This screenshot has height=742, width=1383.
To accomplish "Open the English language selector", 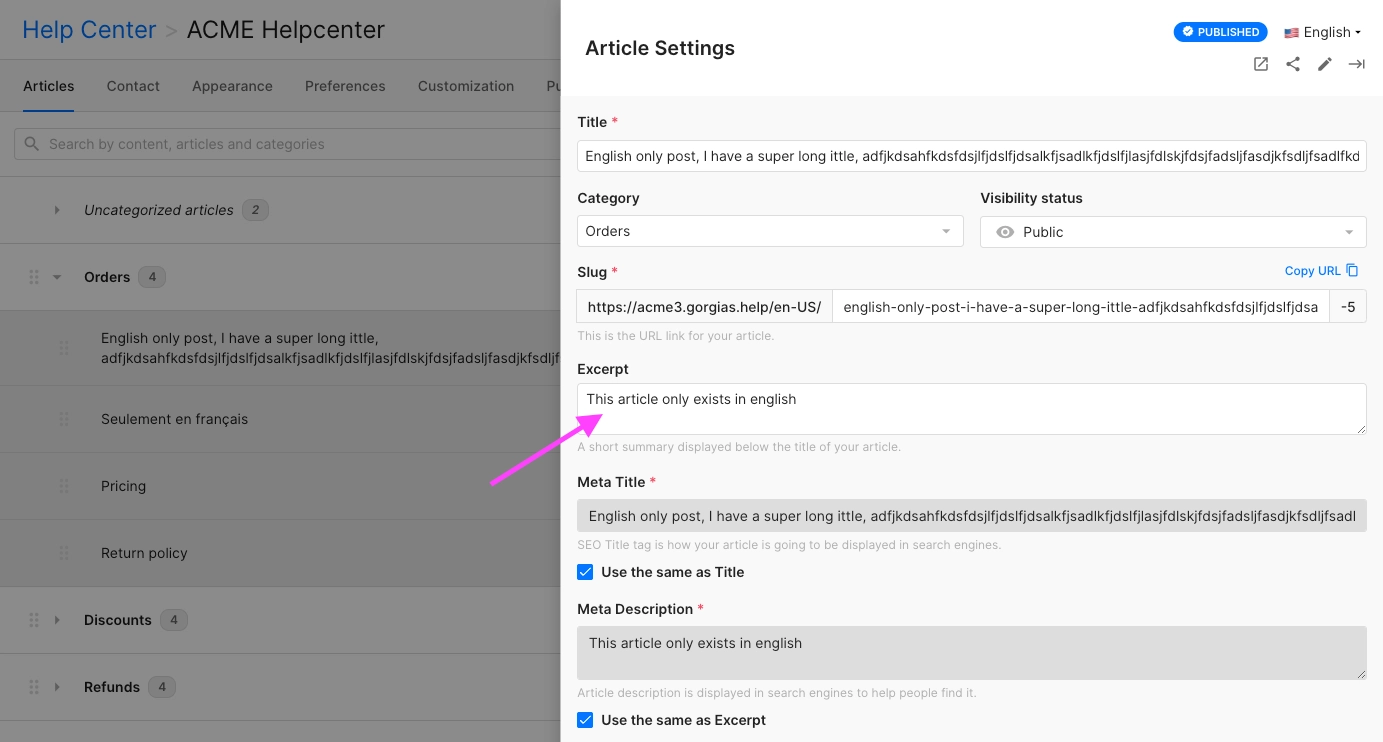I will coord(1322,31).
